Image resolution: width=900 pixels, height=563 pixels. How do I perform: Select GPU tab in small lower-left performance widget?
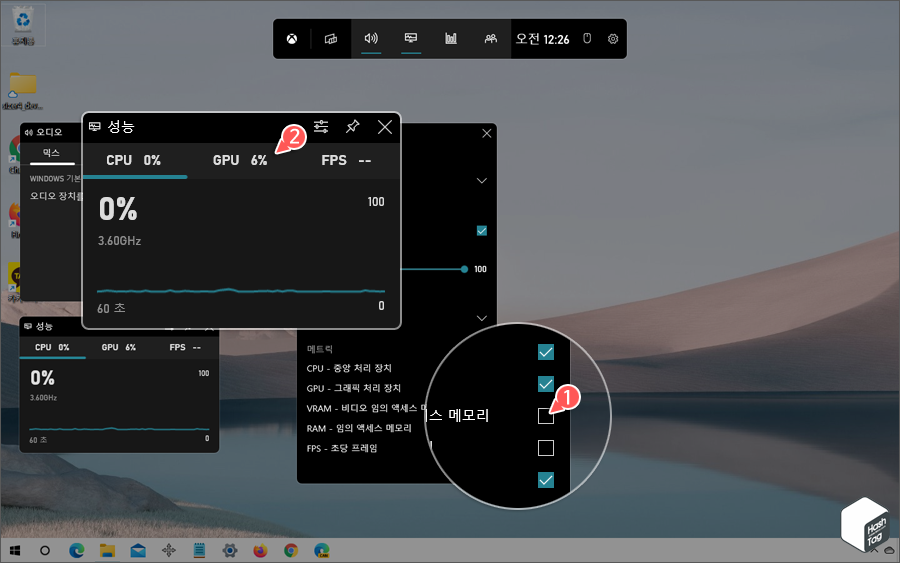pyautogui.click(x=119, y=347)
